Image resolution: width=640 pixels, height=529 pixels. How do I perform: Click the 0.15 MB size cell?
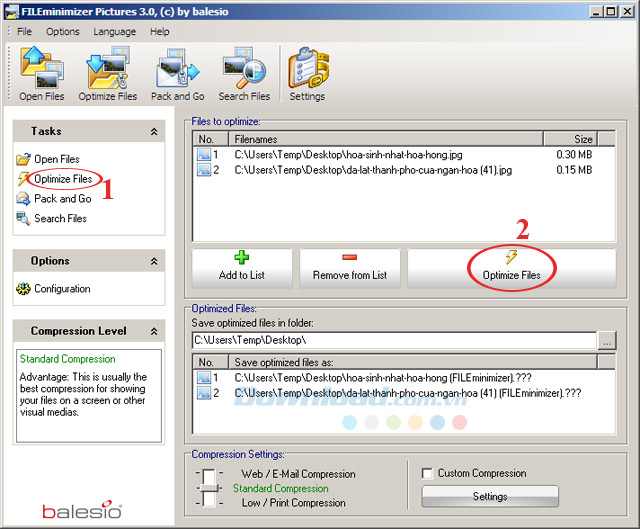(574, 170)
